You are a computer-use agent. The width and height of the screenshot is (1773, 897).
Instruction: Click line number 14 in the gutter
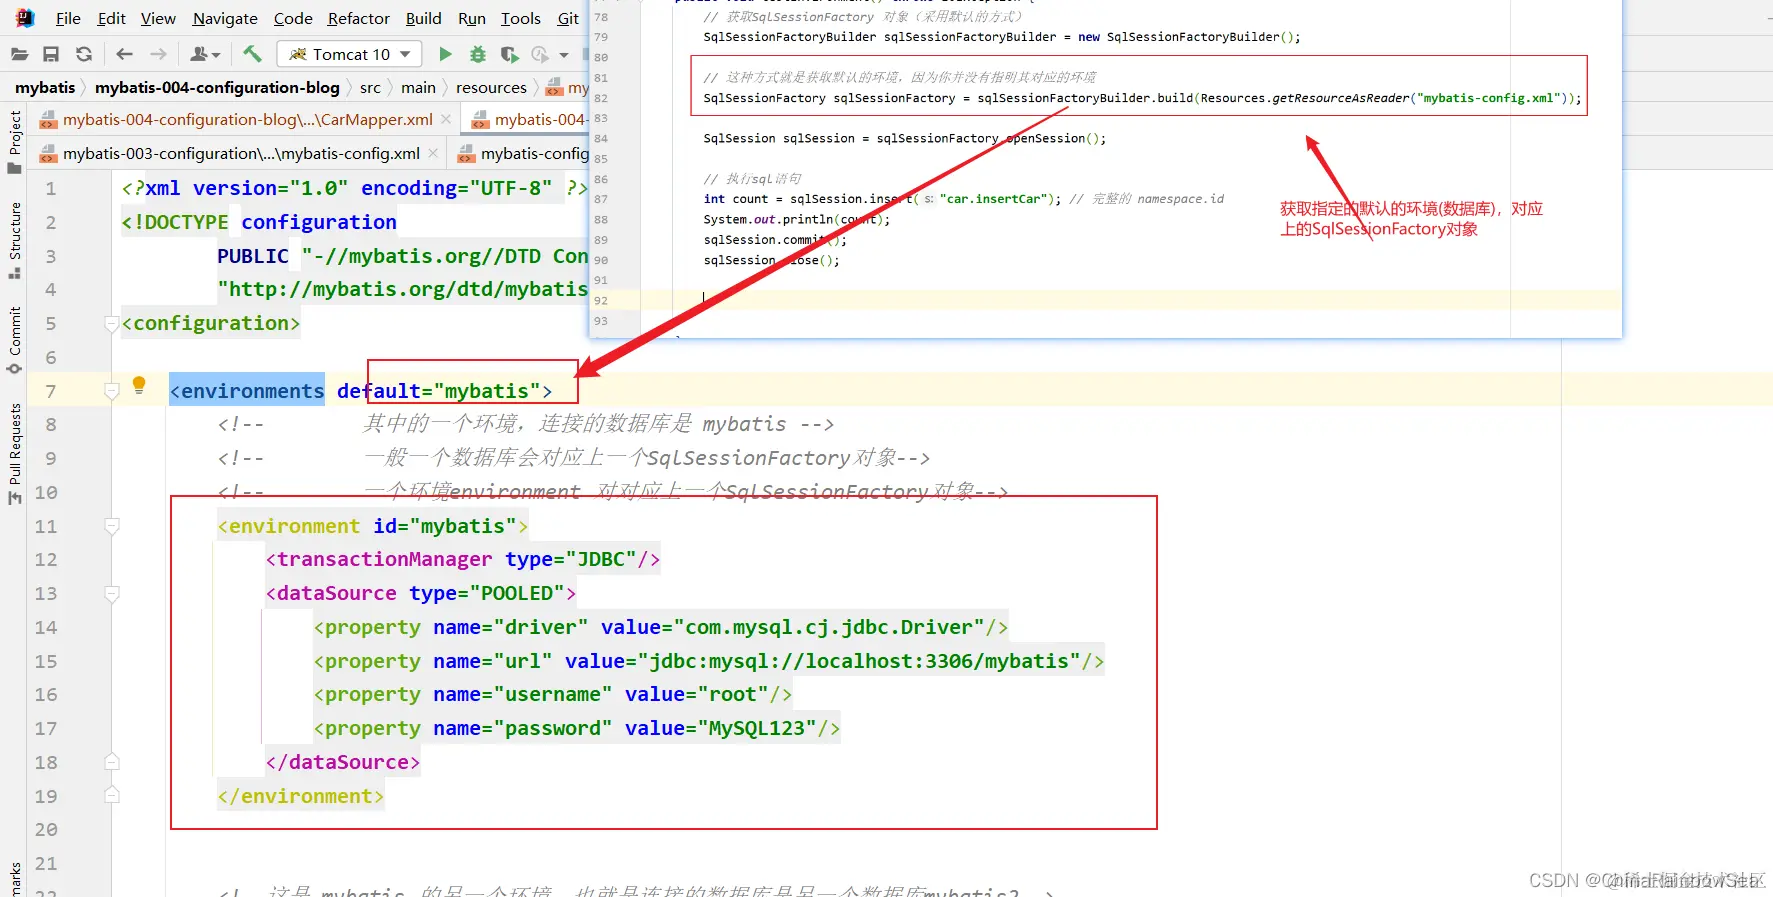46,628
